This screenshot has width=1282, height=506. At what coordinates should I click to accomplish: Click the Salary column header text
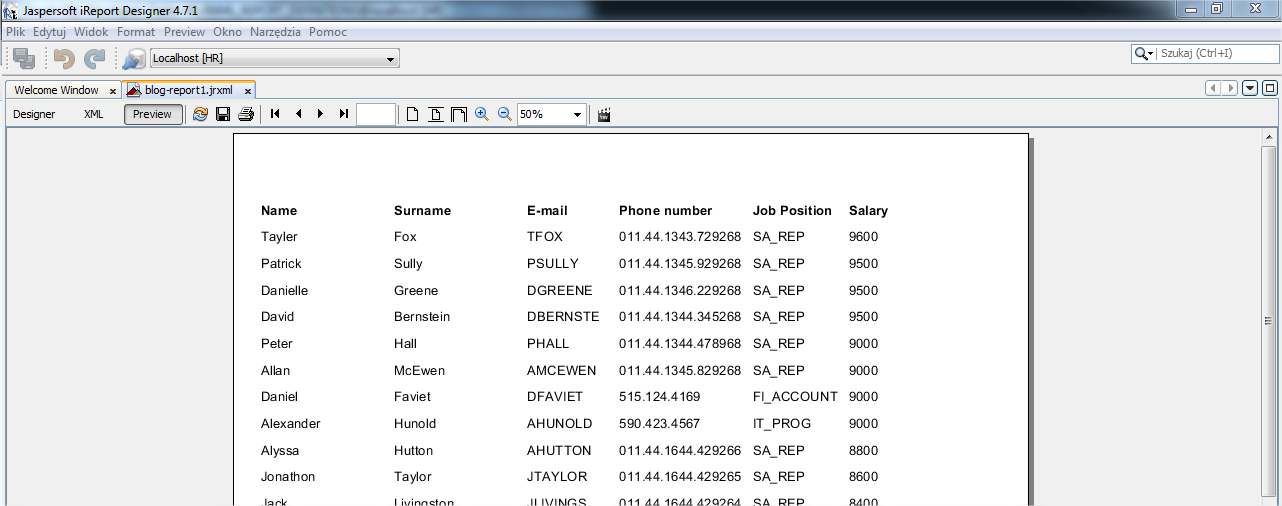coord(868,211)
